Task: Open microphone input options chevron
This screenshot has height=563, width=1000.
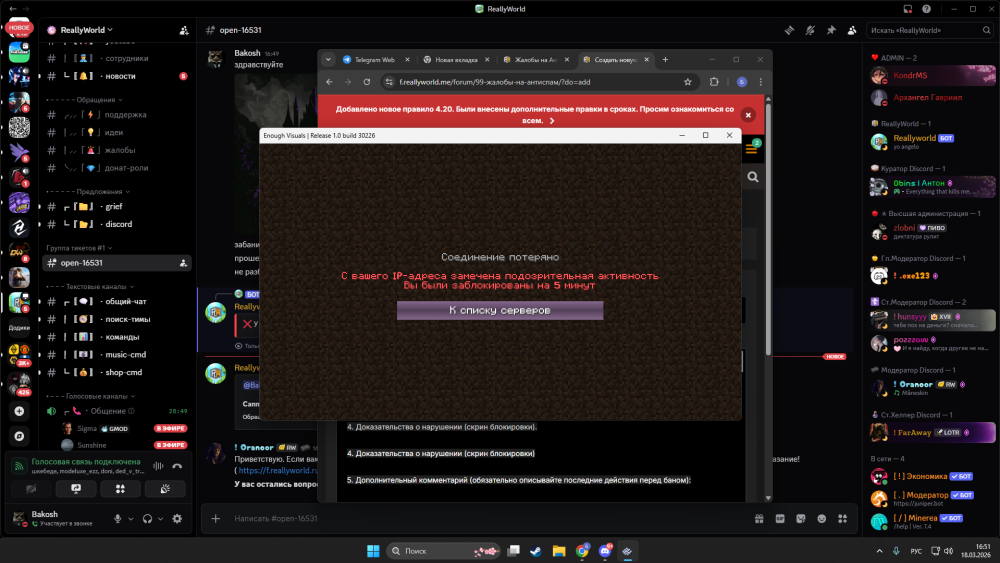Action: point(131,519)
